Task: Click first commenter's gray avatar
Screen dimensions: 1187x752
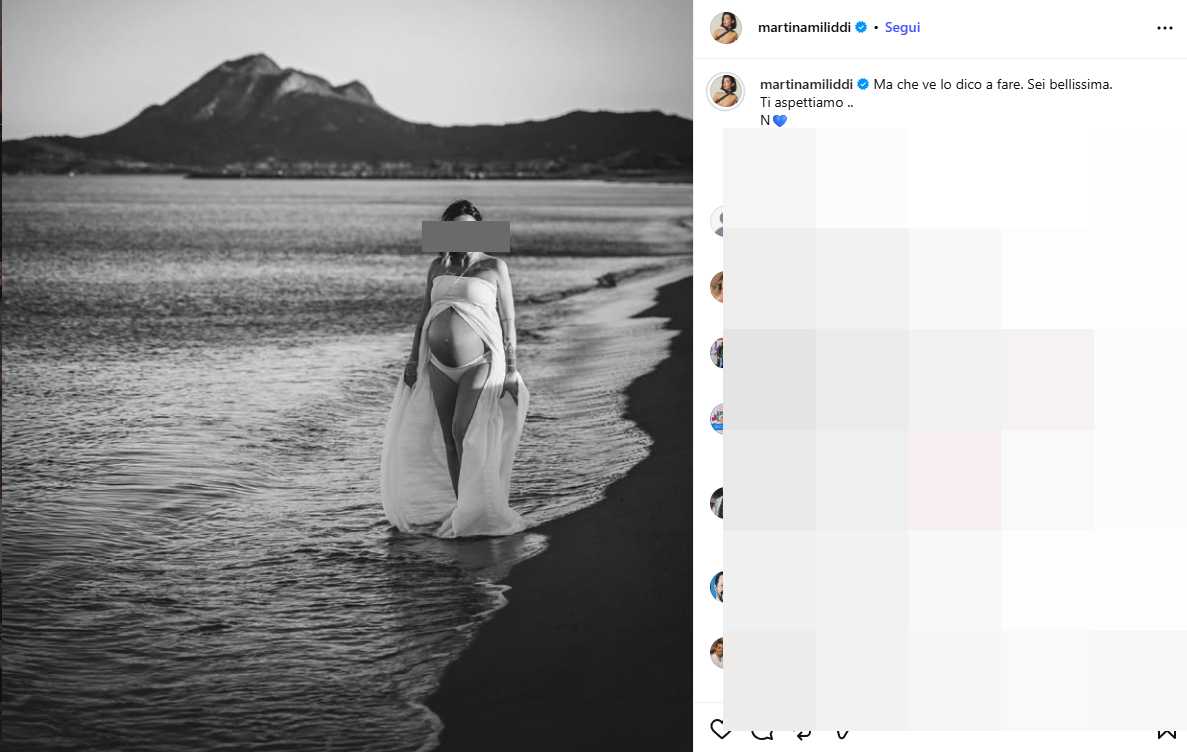Action: (x=717, y=221)
